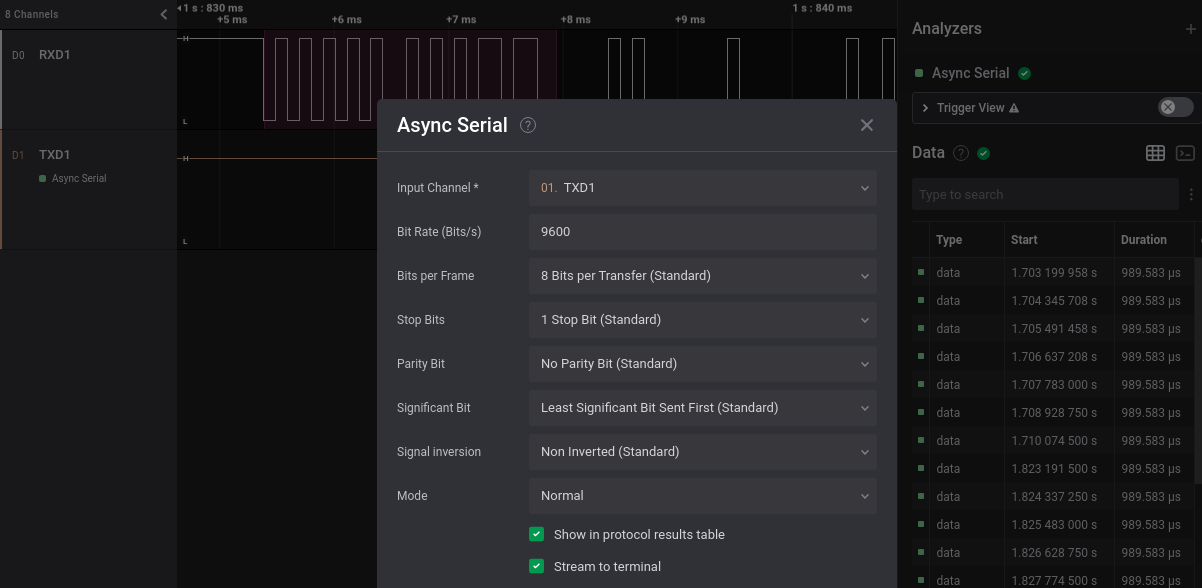Viewport: 1202px width, 588px height.
Task: Click Trigger View warning triangle icon
Action: (1014, 108)
